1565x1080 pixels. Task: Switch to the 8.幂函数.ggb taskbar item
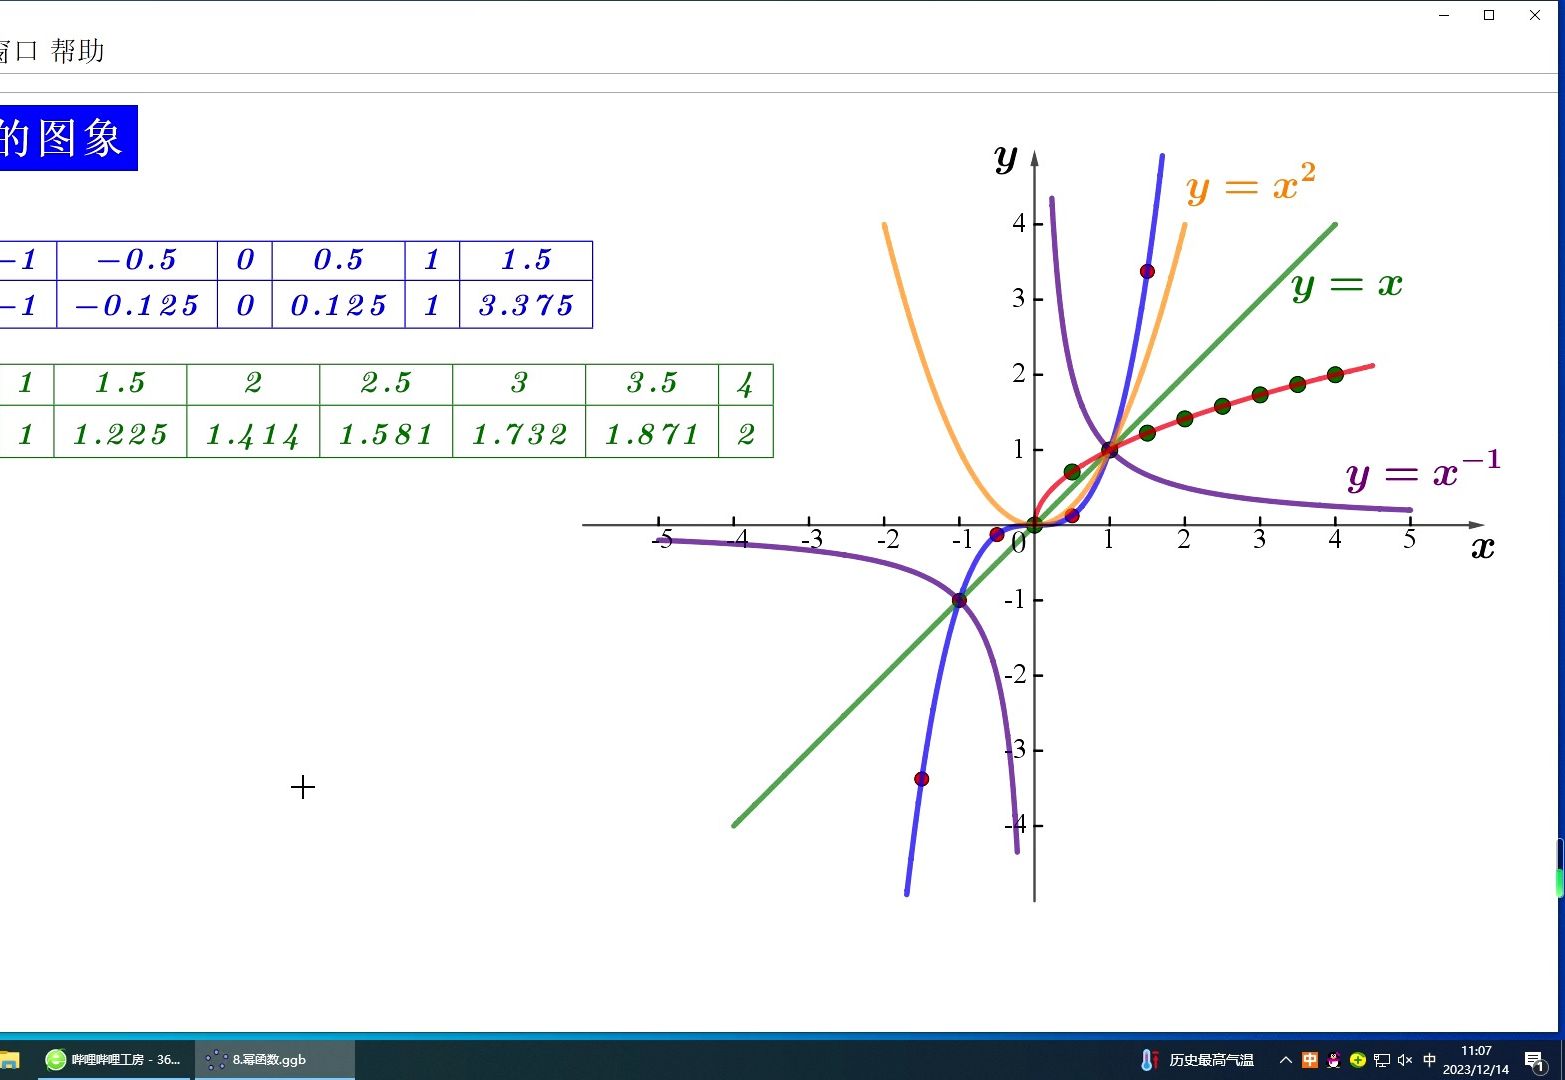pyautogui.click(x=274, y=1059)
